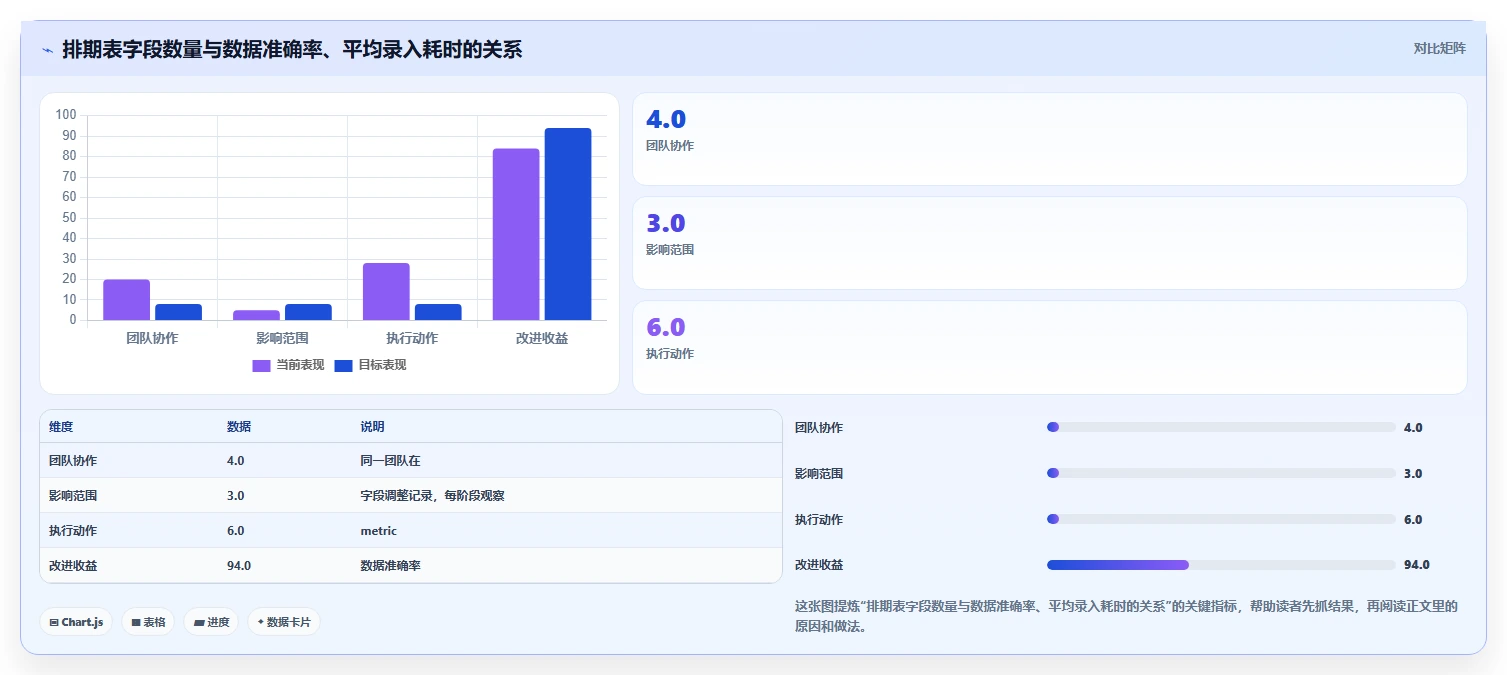
Task: Click the purple 改进收益 current bar in chart
Action: [516, 234]
